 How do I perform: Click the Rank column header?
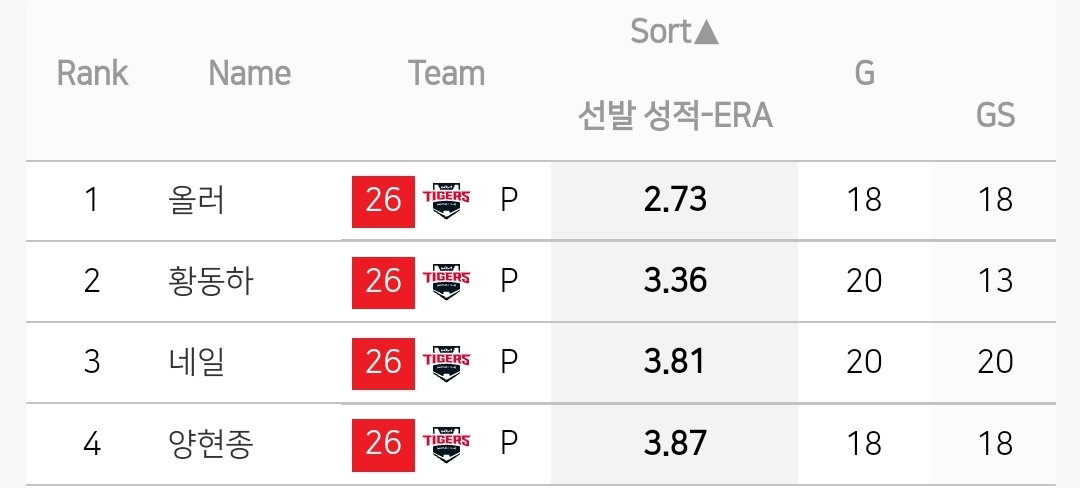coord(92,73)
